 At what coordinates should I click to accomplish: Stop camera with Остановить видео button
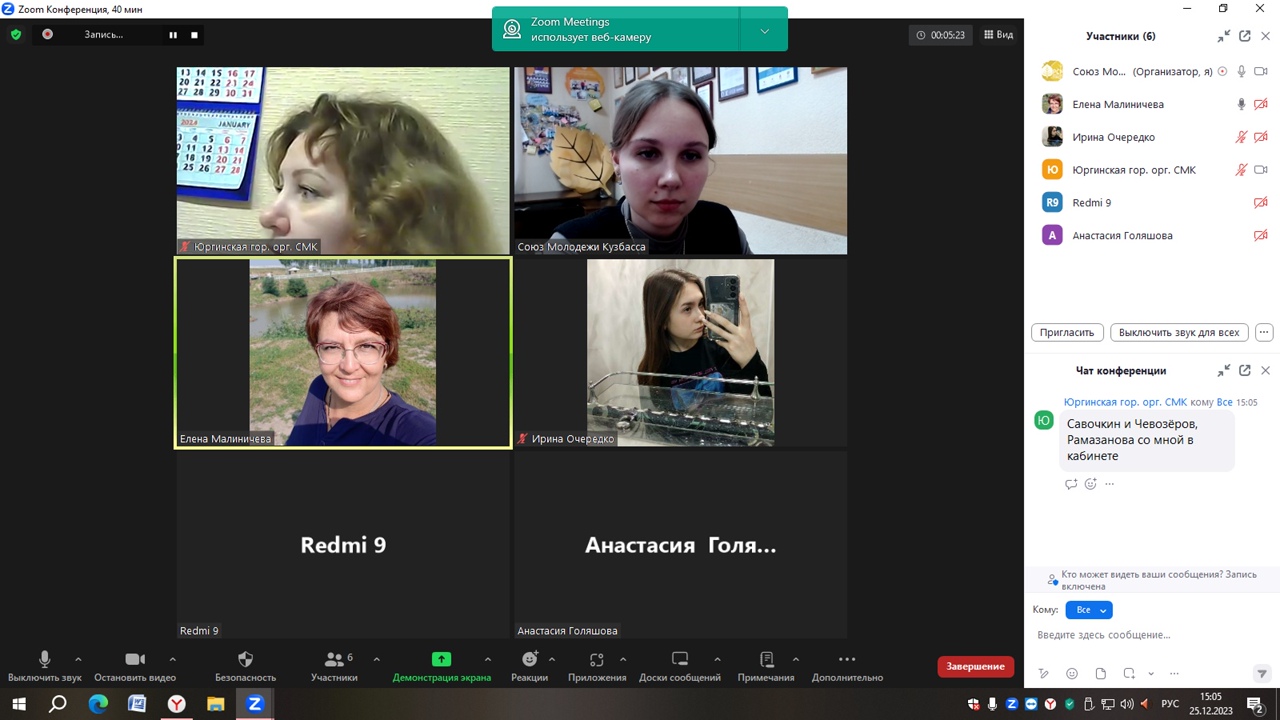pyautogui.click(x=135, y=666)
